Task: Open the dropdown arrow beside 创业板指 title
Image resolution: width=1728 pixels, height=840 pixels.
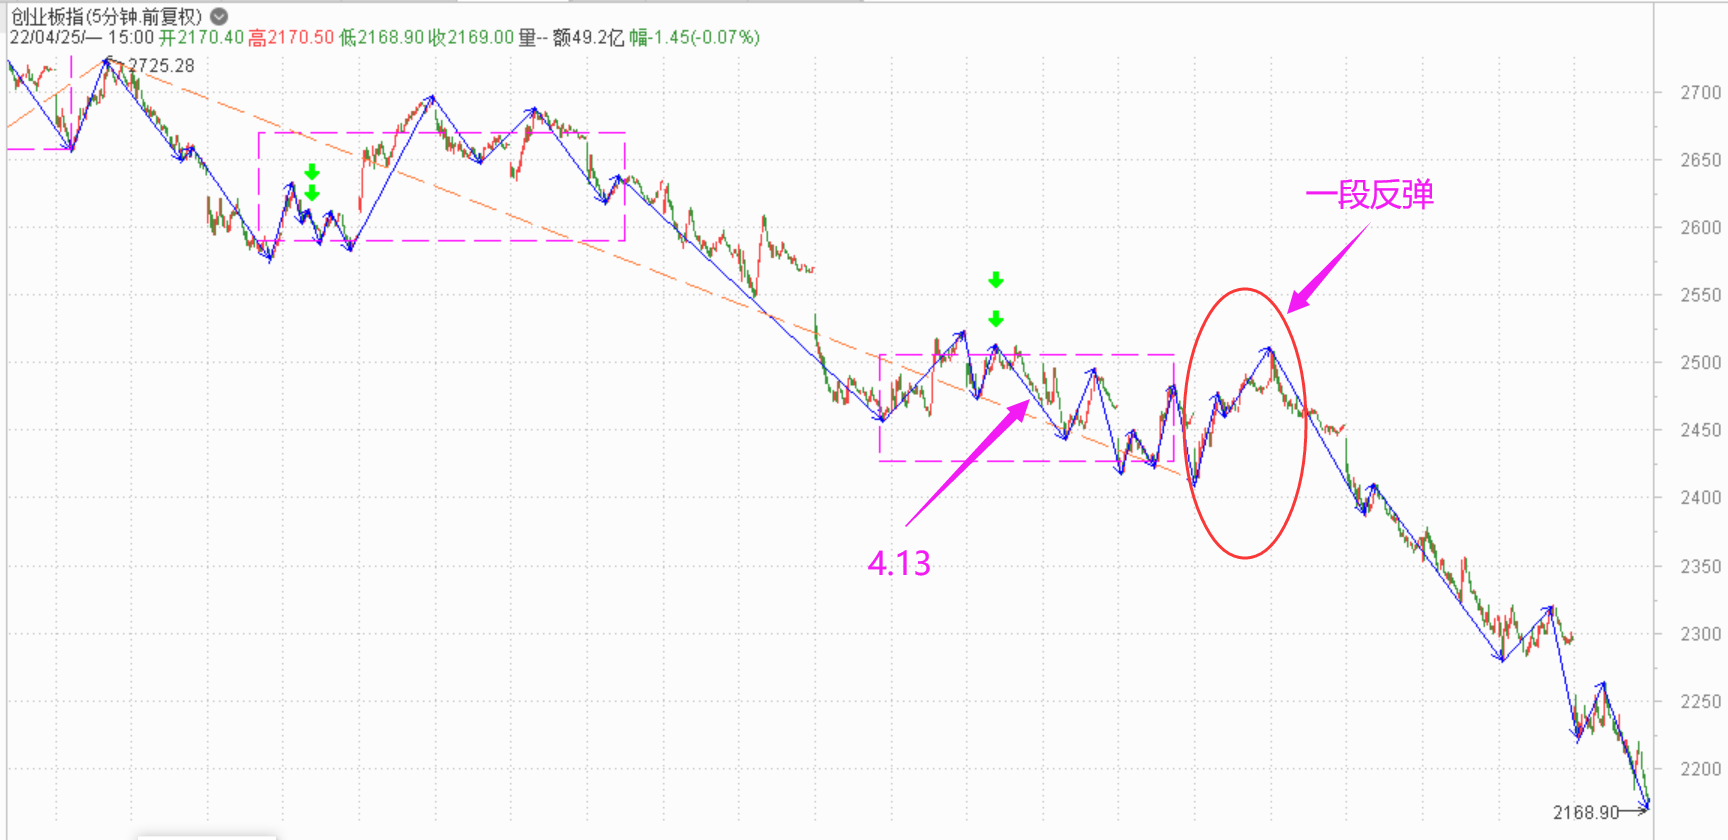Action: [x=219, y=16]
